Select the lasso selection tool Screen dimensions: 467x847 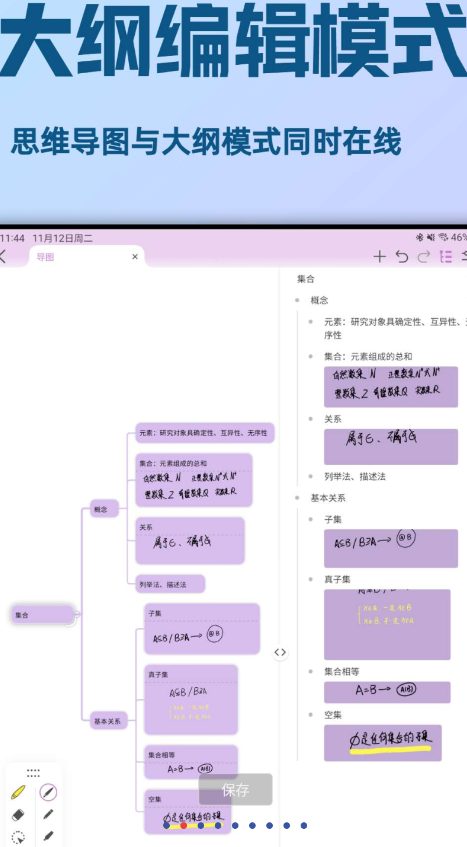[x=18, y=837]
